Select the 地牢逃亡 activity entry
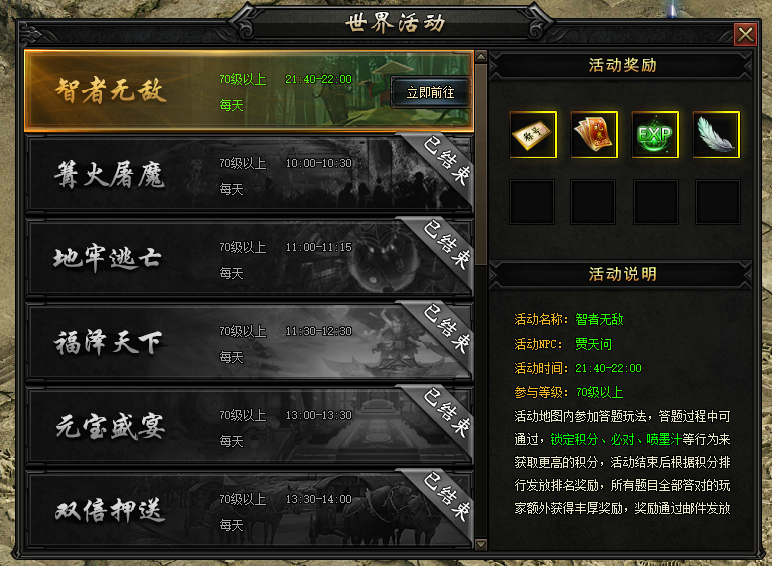 tap(249, 258)
